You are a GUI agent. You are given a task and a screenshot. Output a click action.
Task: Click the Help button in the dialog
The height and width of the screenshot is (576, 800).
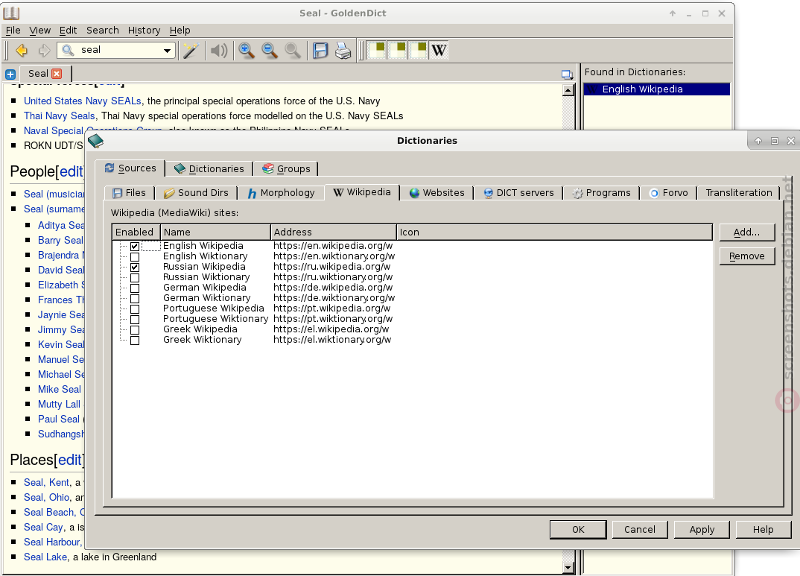pyautogui.click(x=763, y=530)
